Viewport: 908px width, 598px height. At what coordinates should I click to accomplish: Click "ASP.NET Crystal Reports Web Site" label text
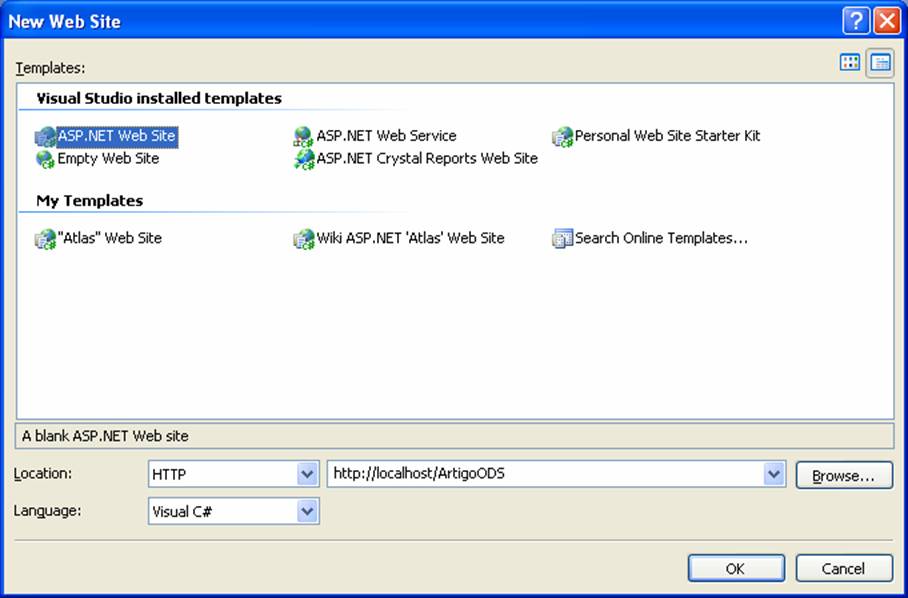427,159
